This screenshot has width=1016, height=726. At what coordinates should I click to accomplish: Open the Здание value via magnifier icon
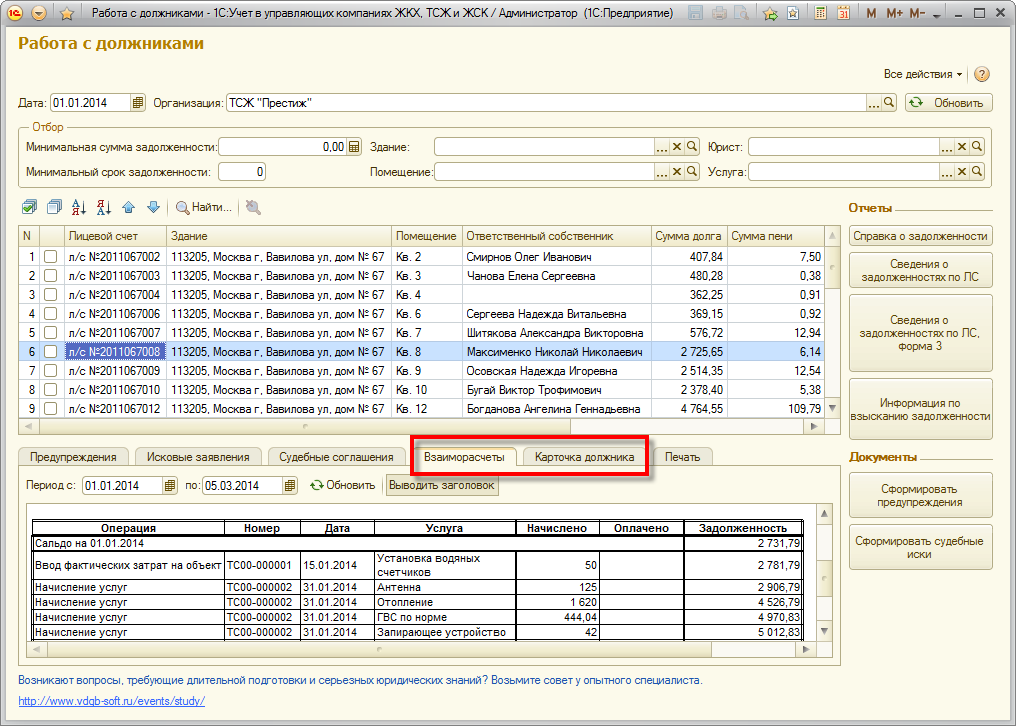pos(692,147)
